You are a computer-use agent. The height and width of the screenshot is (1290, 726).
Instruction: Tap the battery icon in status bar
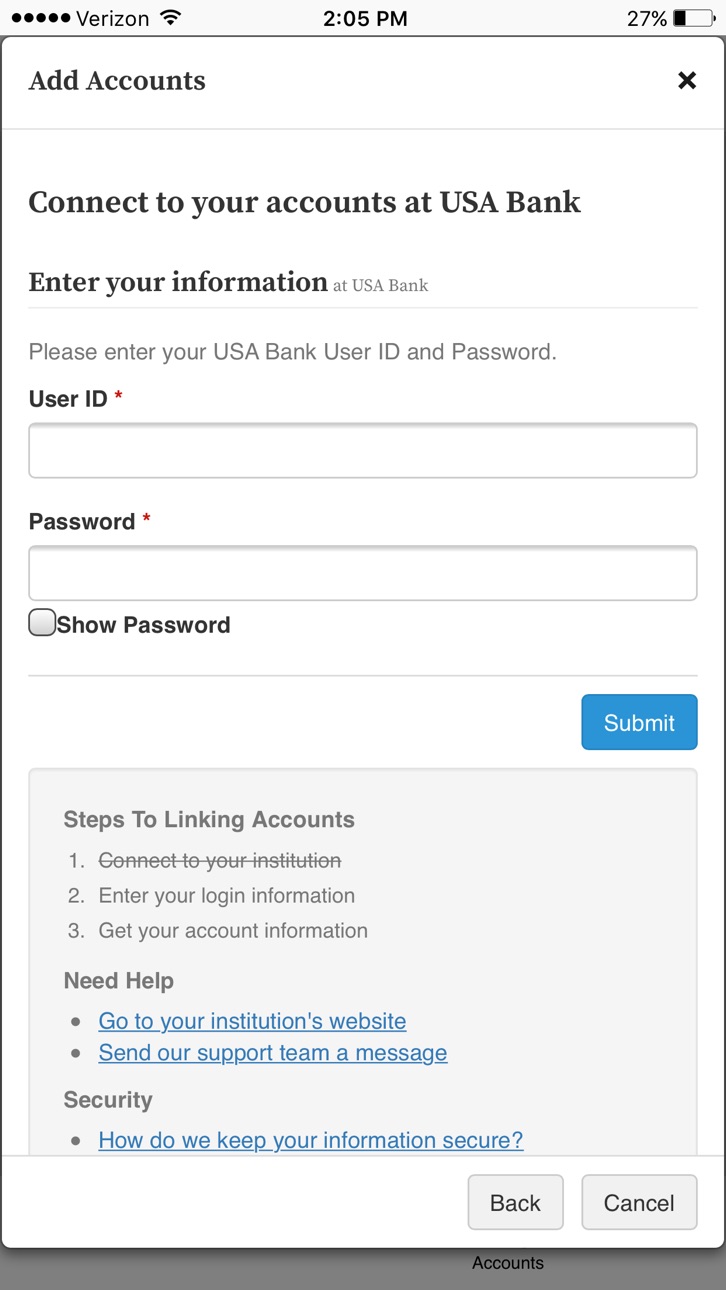[x=693, y=18]
